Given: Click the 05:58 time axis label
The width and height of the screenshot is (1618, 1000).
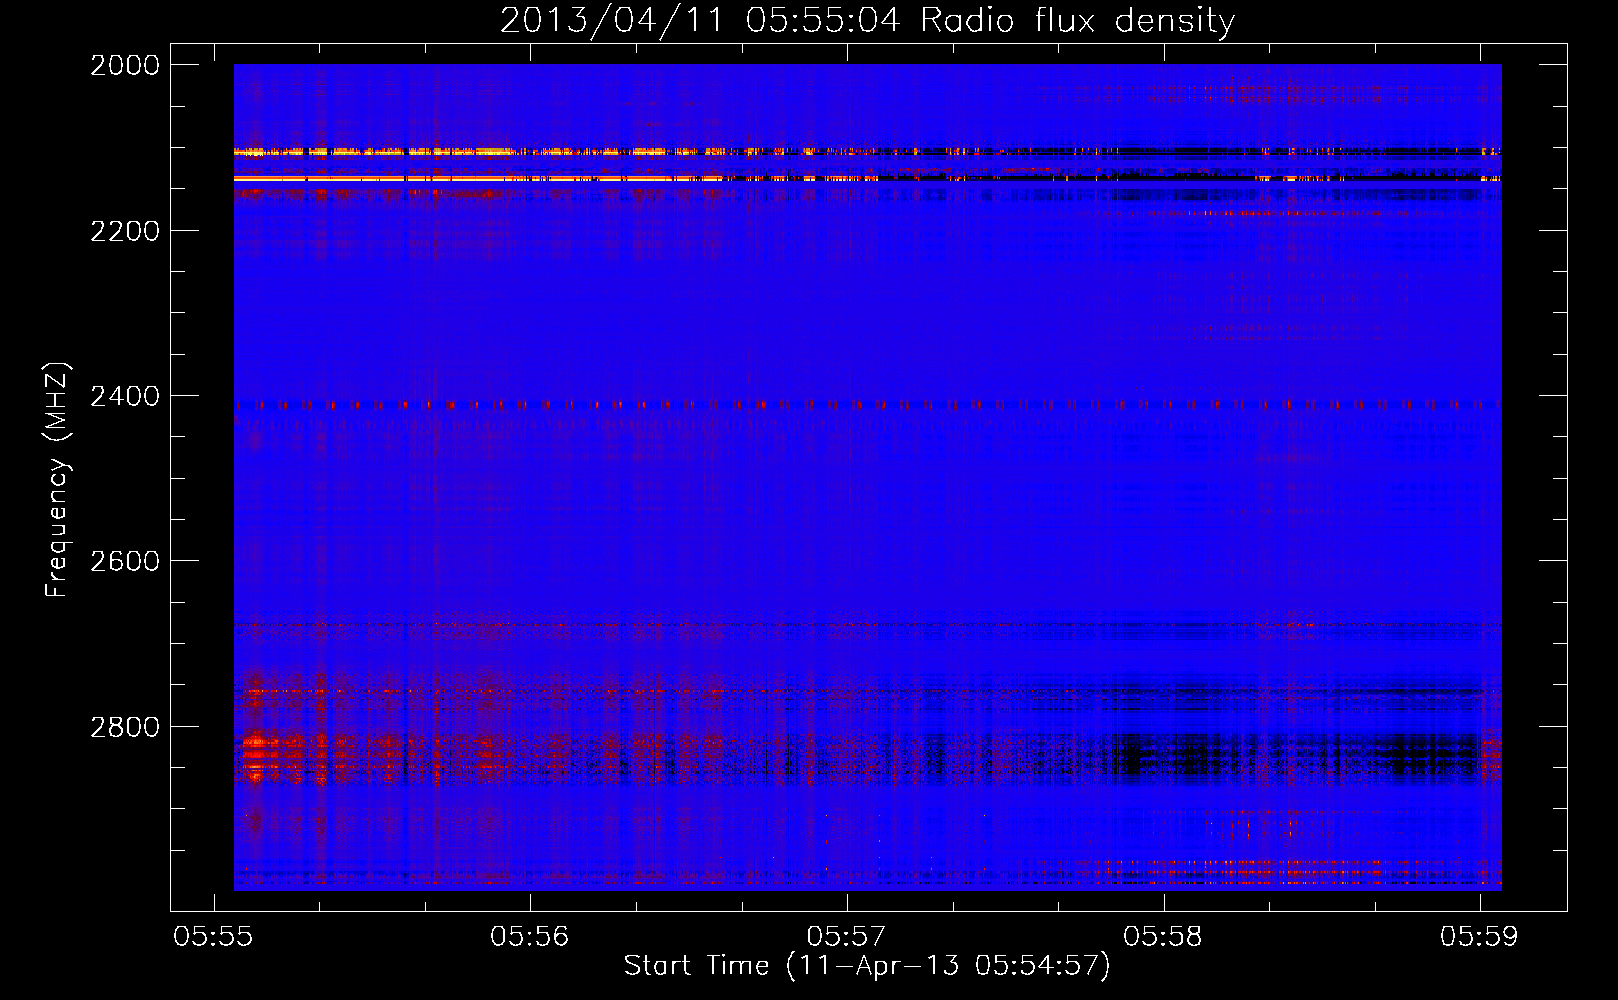Looking at the screenshot, I should 1163,936.
